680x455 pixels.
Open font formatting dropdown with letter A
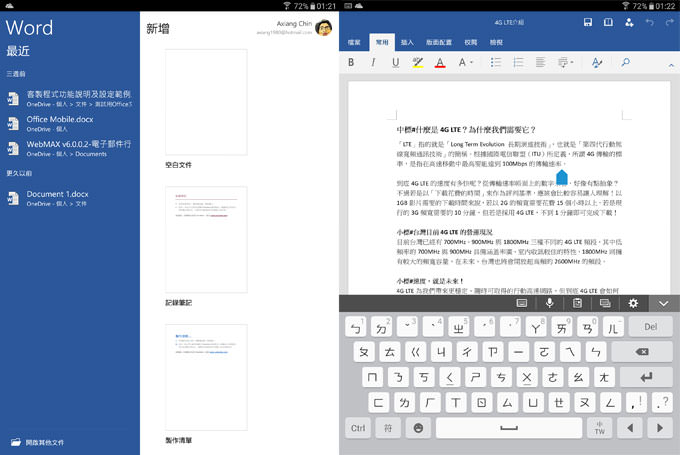pyautogui.click(x=465, y=62)
